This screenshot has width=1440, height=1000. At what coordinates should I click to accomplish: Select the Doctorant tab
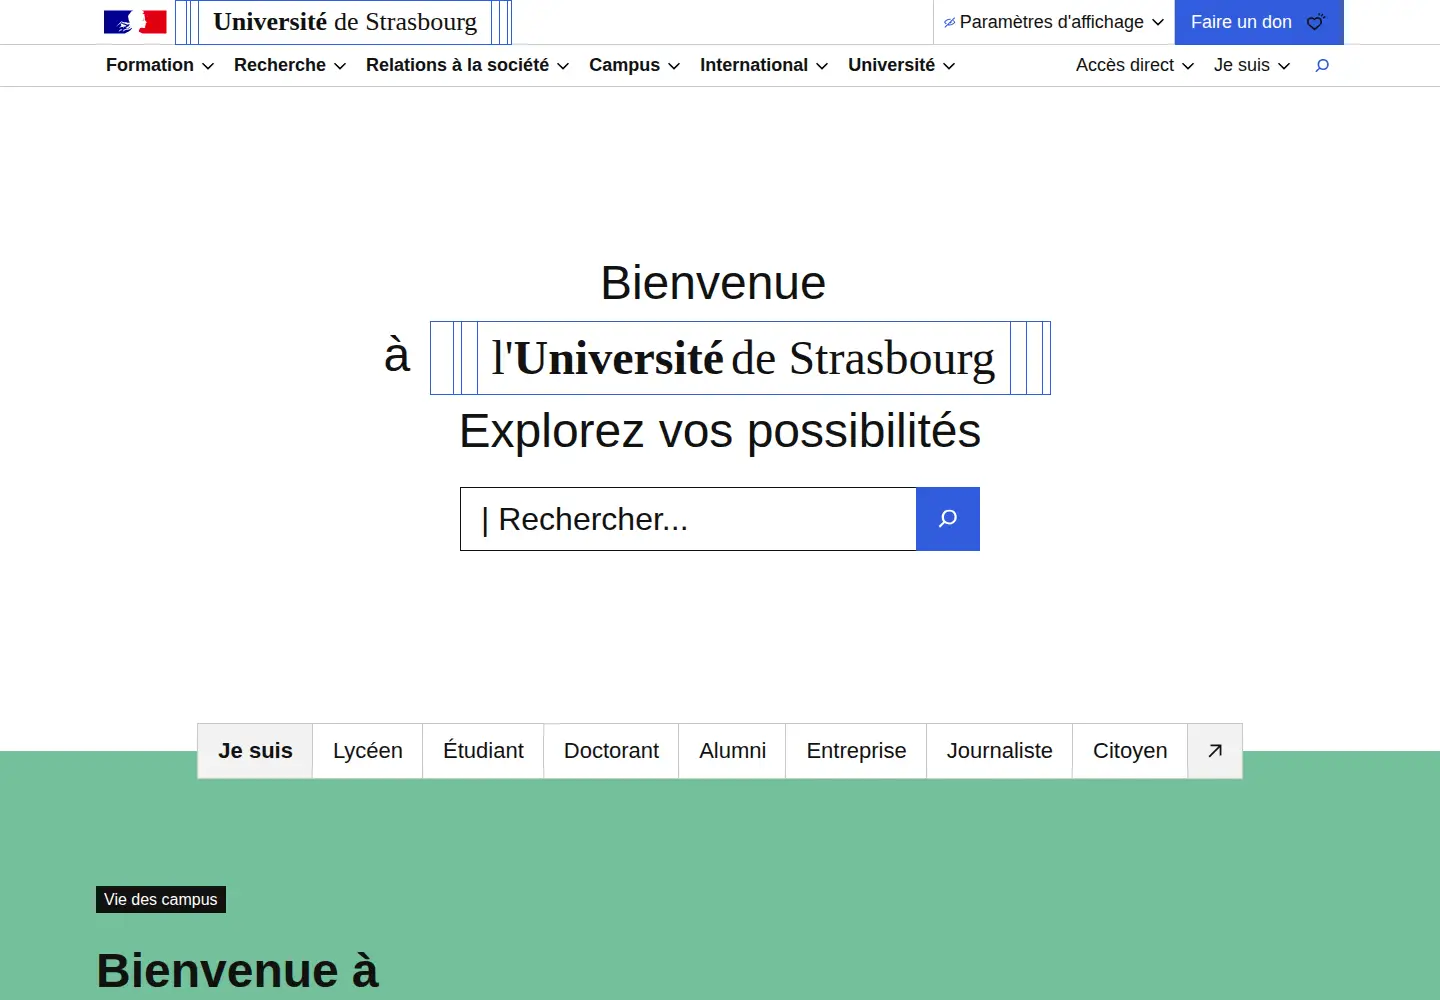pyautogui.click(x=611, y=751)
